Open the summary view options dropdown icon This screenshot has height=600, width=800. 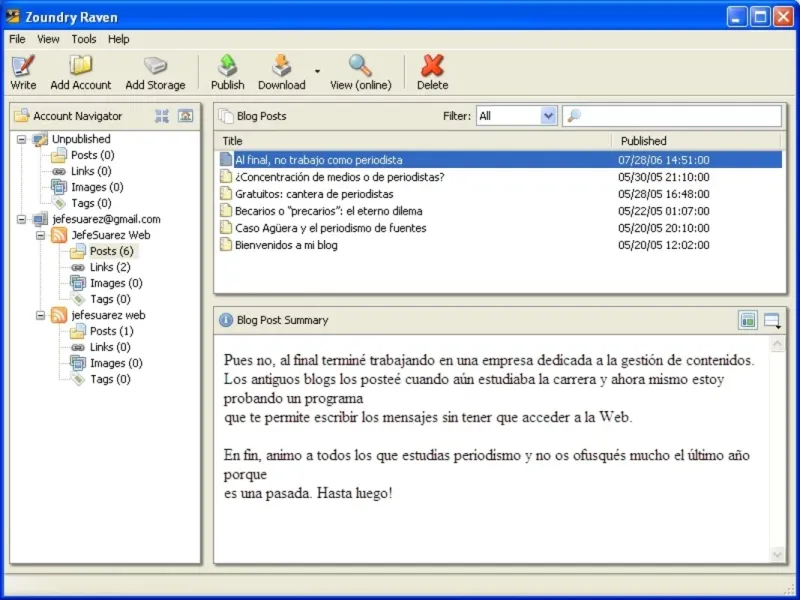tap(772, 320)
